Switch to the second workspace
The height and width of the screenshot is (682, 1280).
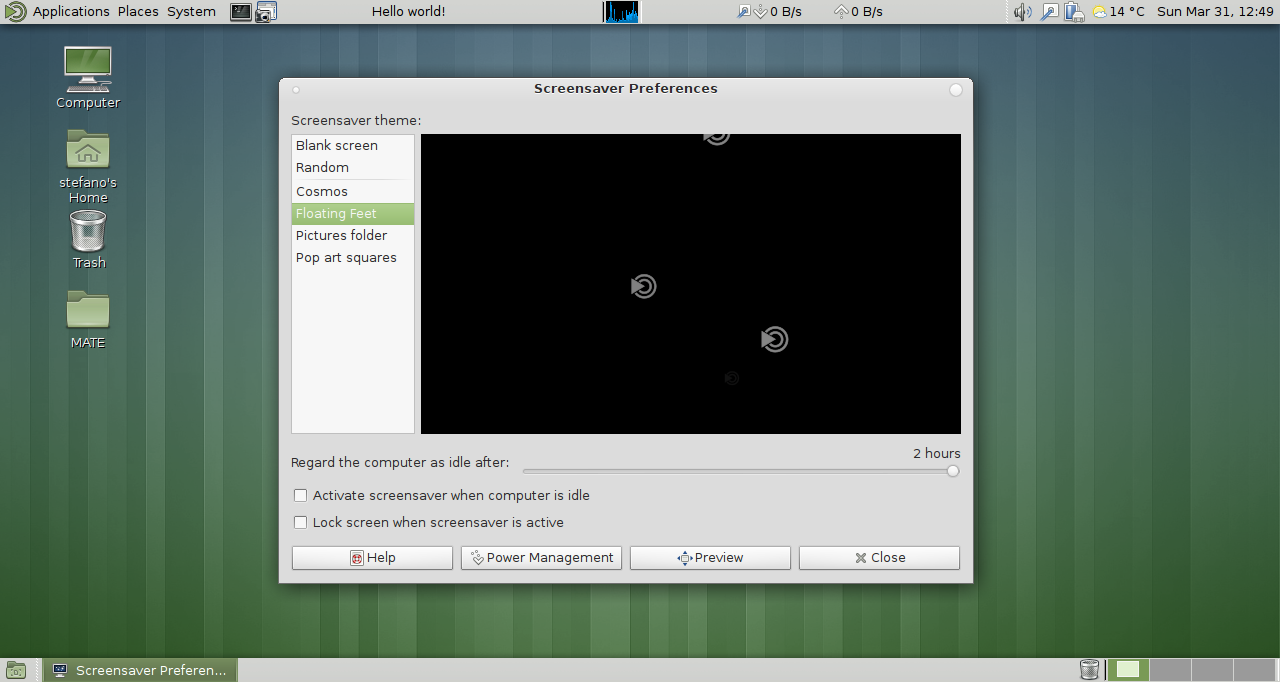pos(1170,670)
